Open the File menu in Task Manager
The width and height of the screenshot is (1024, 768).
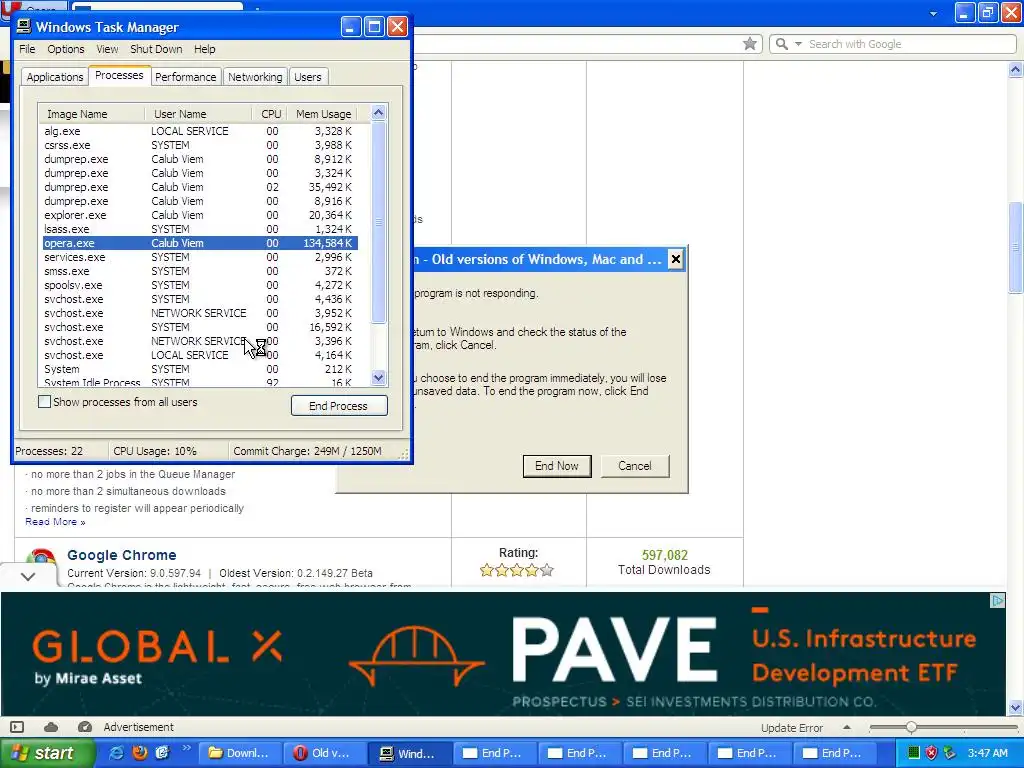pyautogui.click(x=27, y=49)
